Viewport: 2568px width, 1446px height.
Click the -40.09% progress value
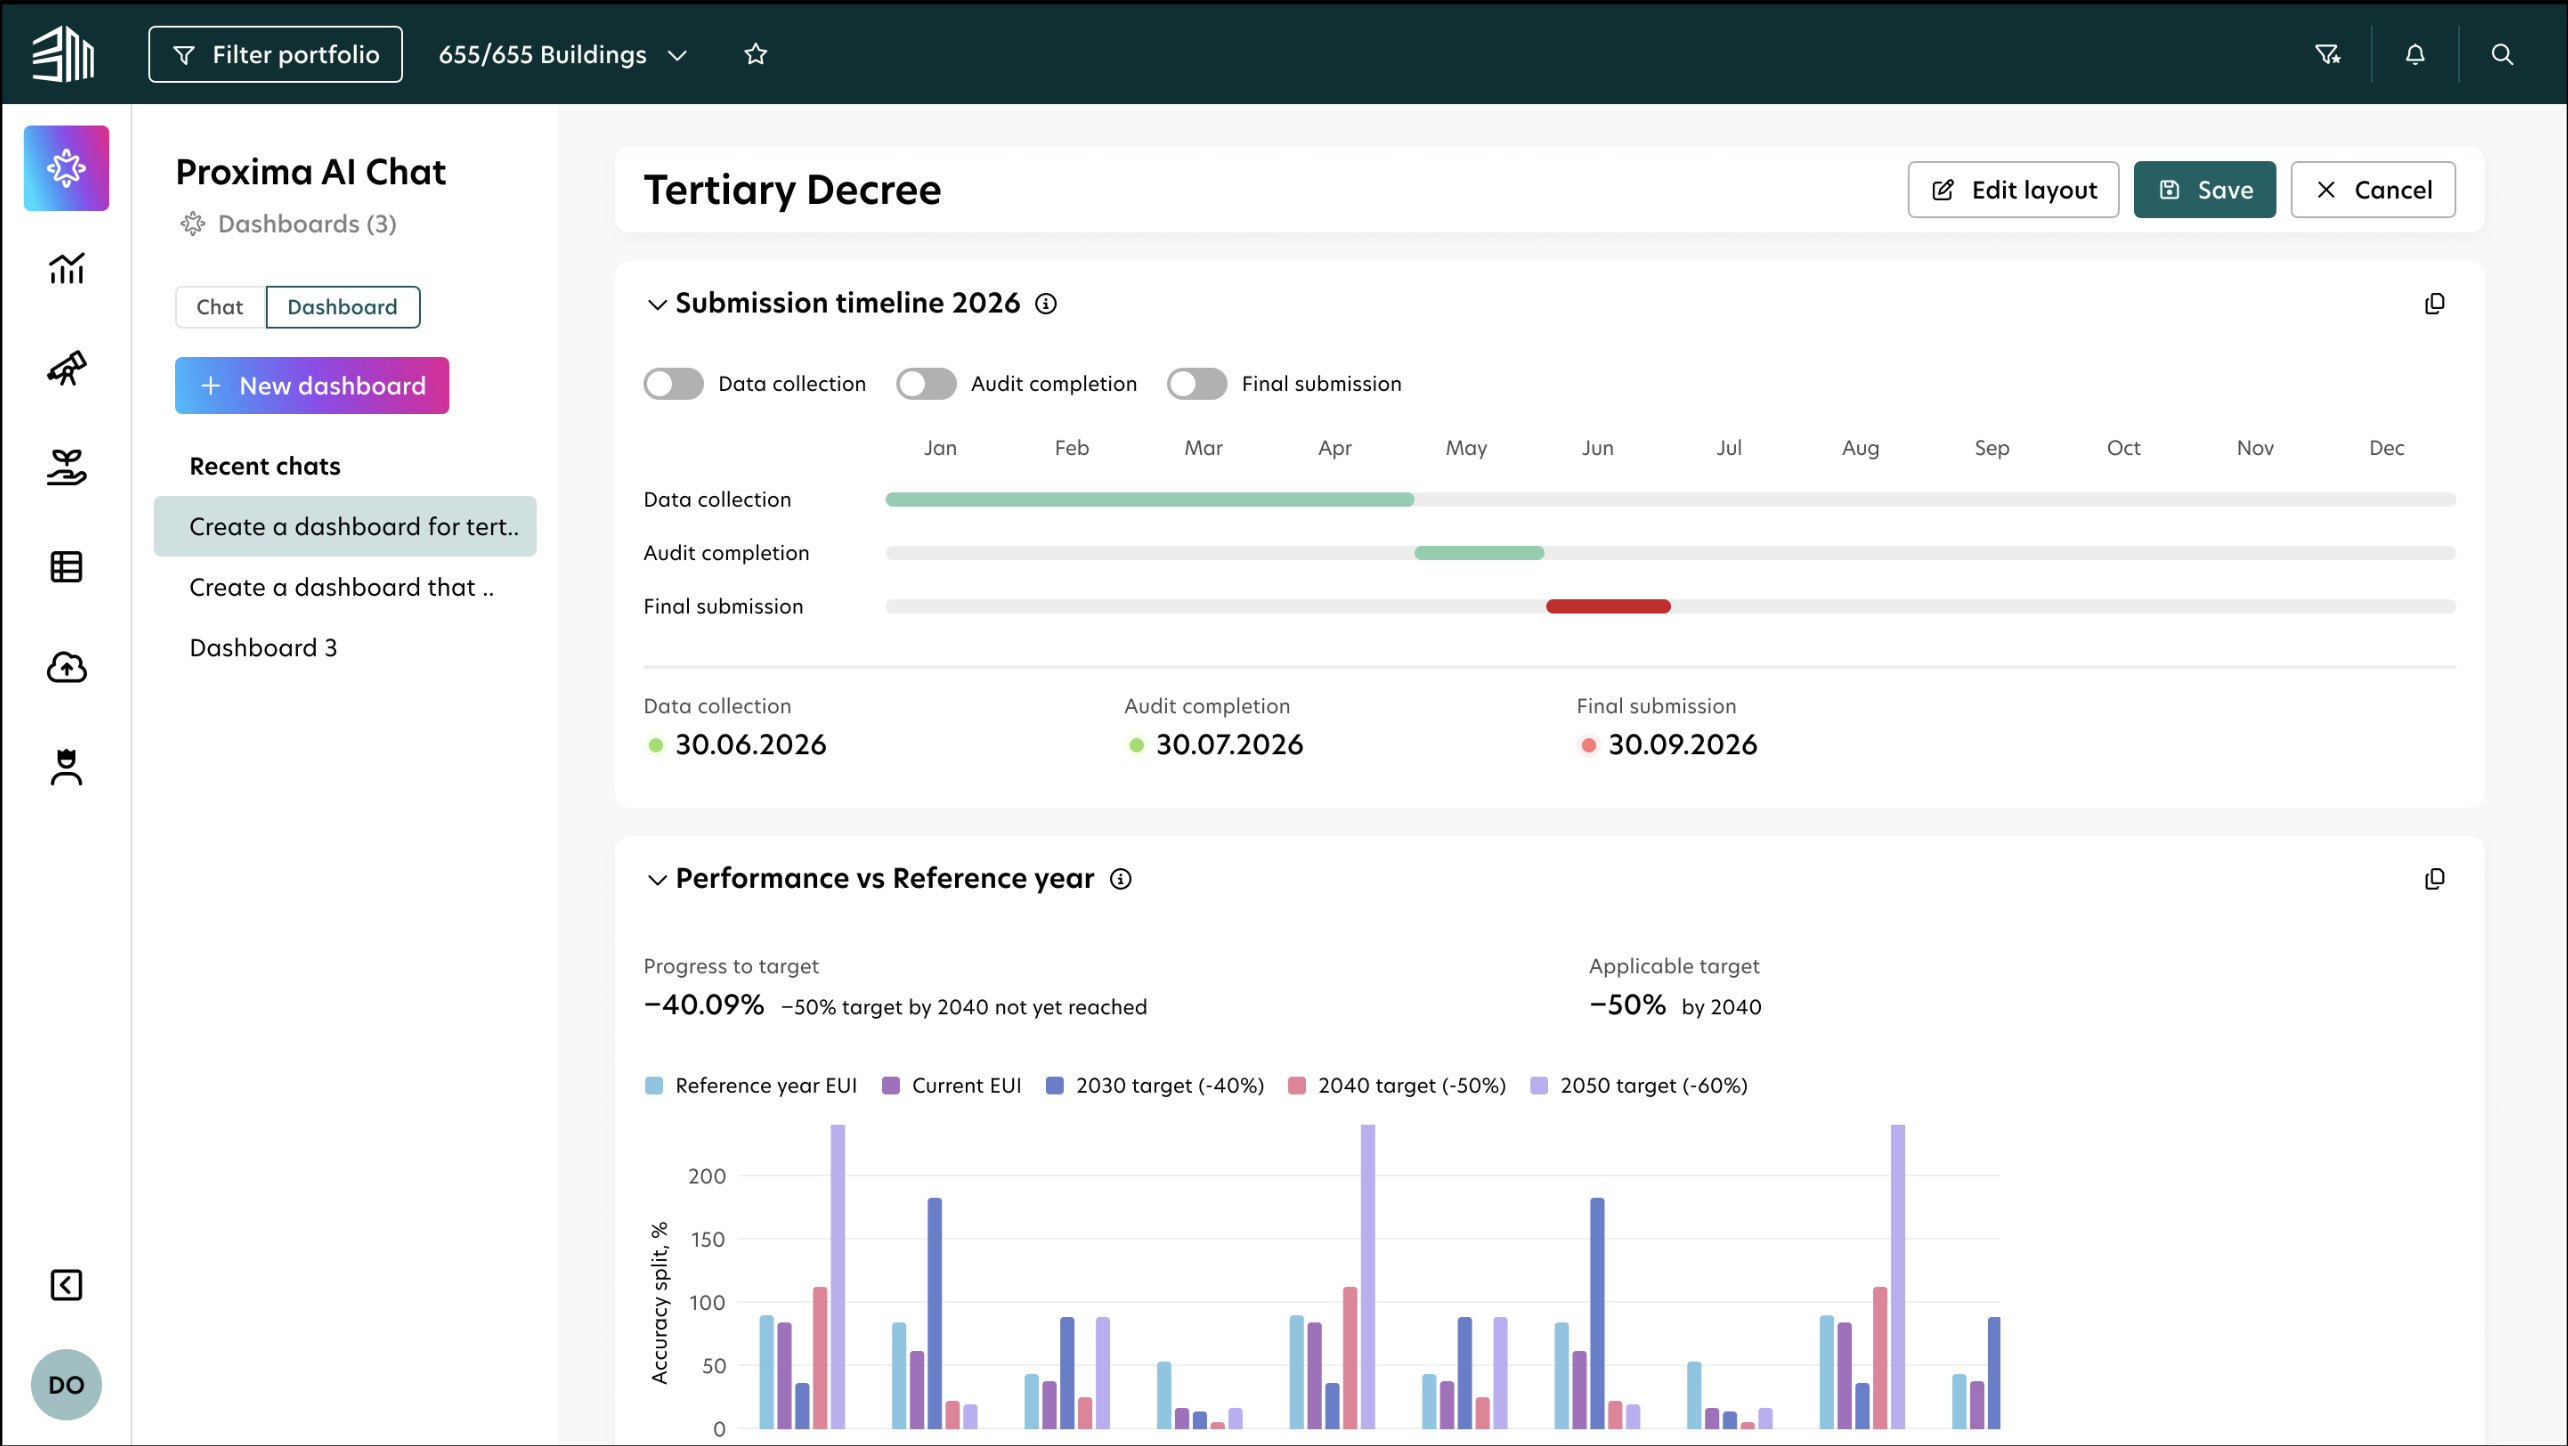[x=704, y=1005]
